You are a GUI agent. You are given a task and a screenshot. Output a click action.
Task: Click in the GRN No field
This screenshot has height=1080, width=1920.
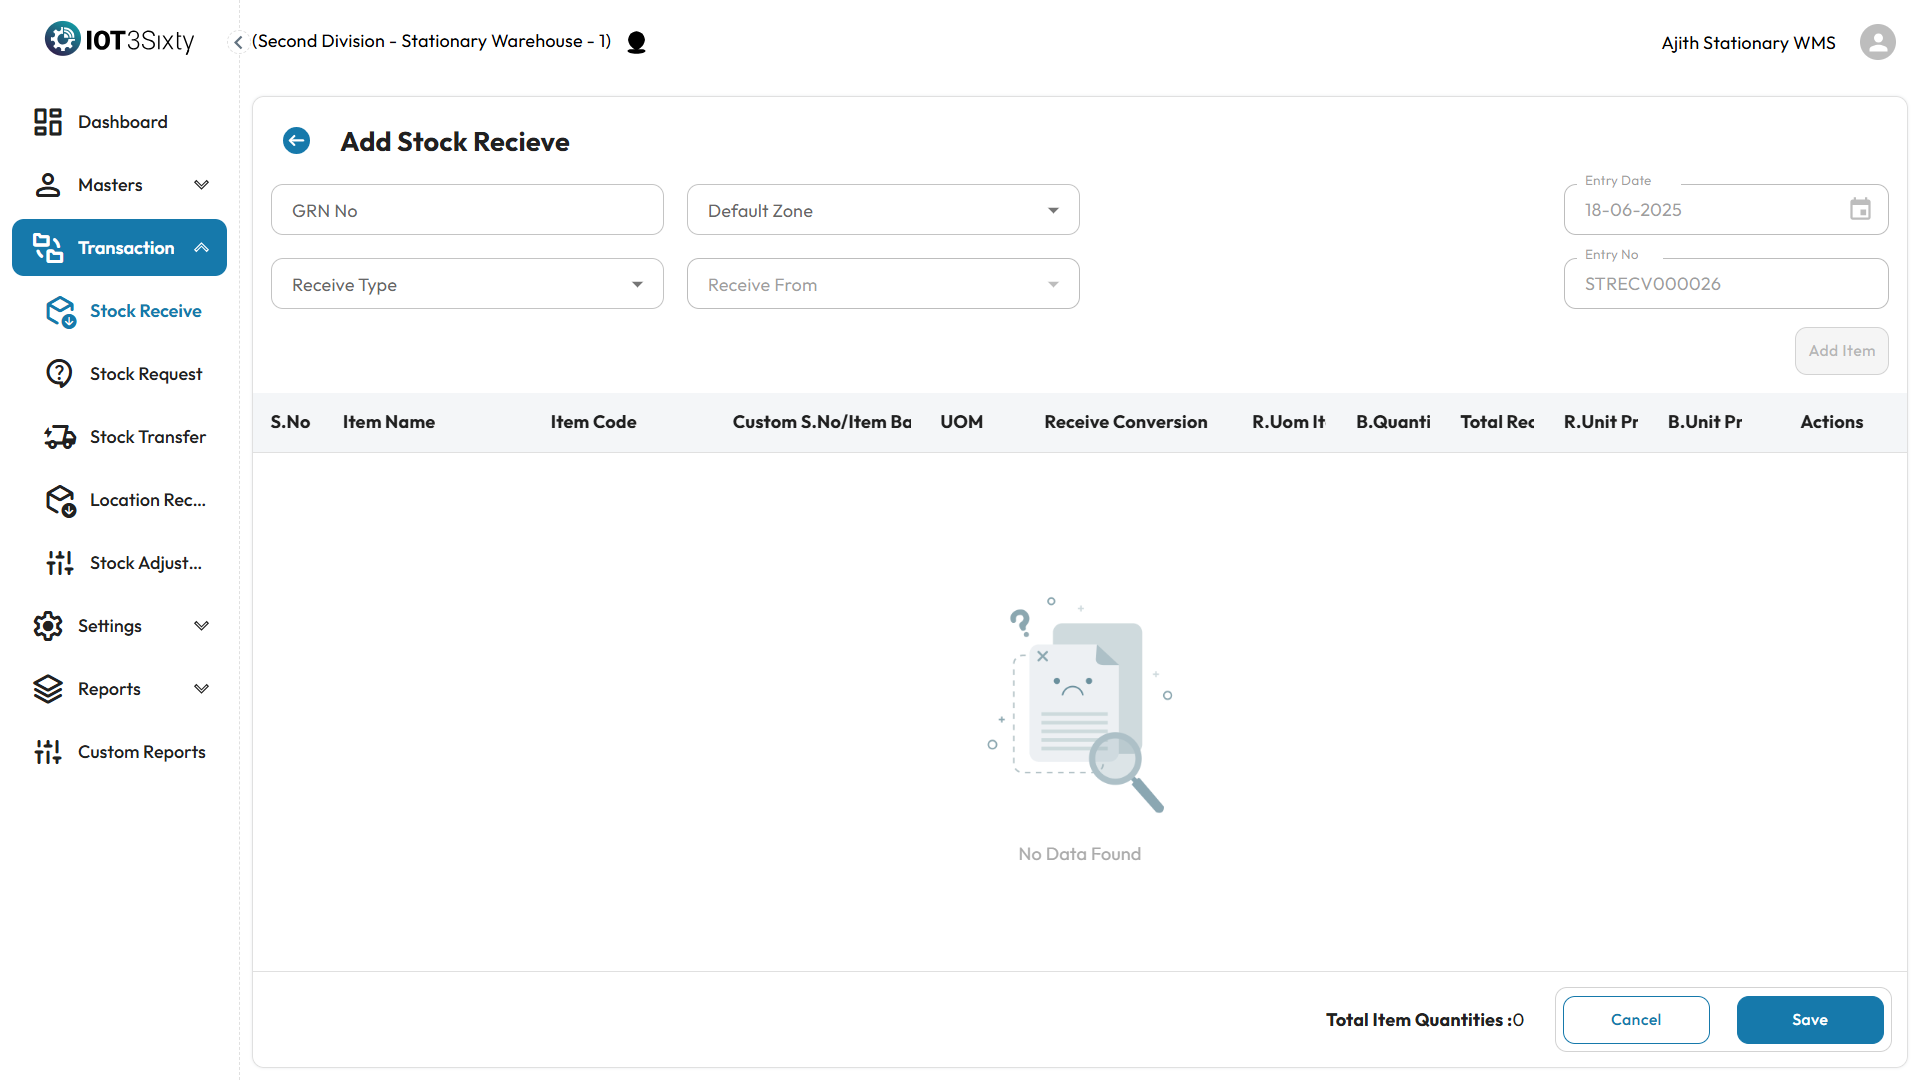click(x=466, y=210)
